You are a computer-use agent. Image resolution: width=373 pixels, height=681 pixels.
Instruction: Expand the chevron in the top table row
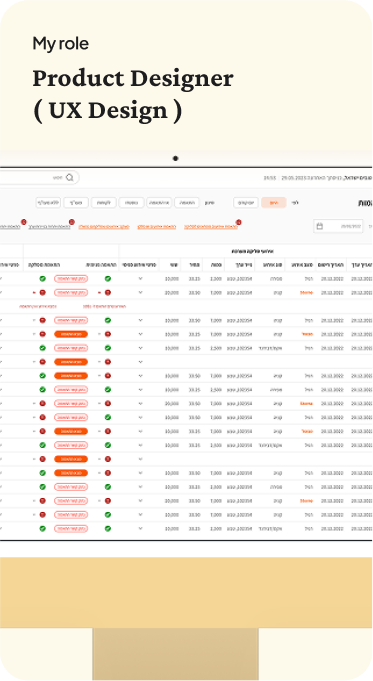(140, 279)
